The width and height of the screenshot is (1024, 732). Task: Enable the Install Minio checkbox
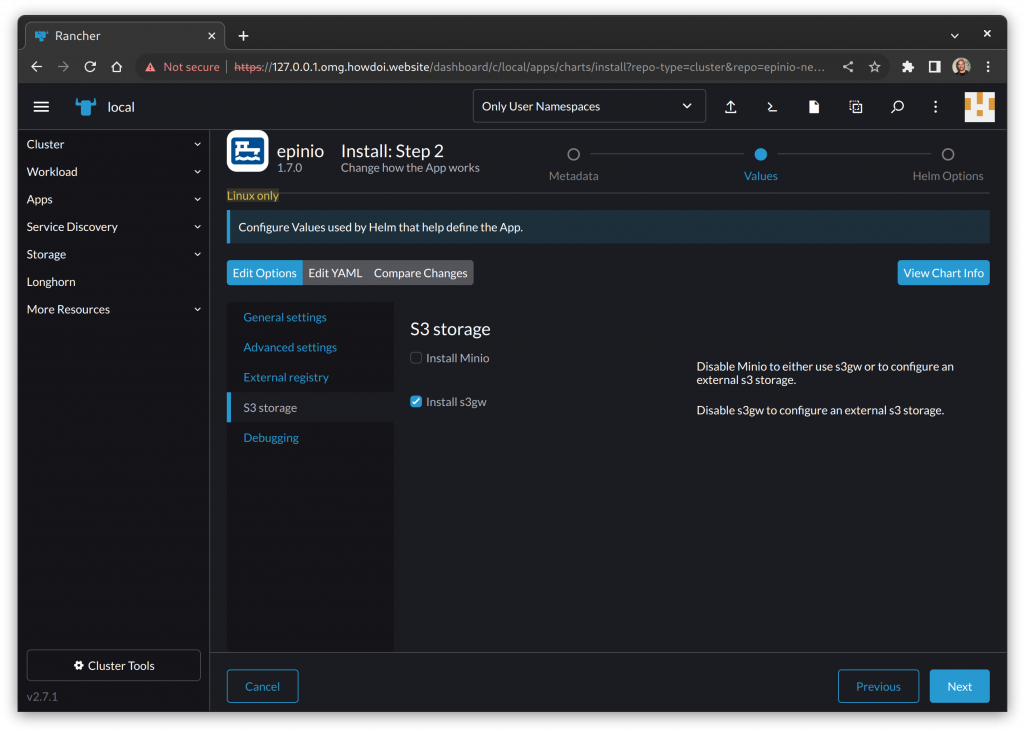point(417,358)
